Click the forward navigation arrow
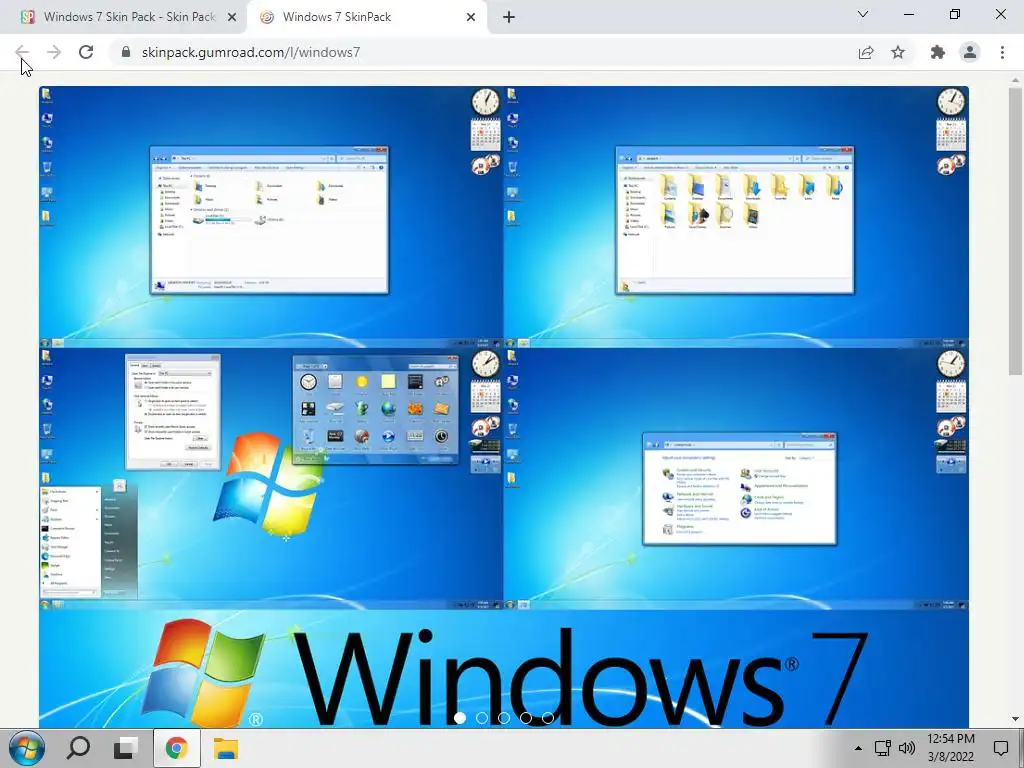Screen dimensions: 1024x768 click(x=54, y=52)
